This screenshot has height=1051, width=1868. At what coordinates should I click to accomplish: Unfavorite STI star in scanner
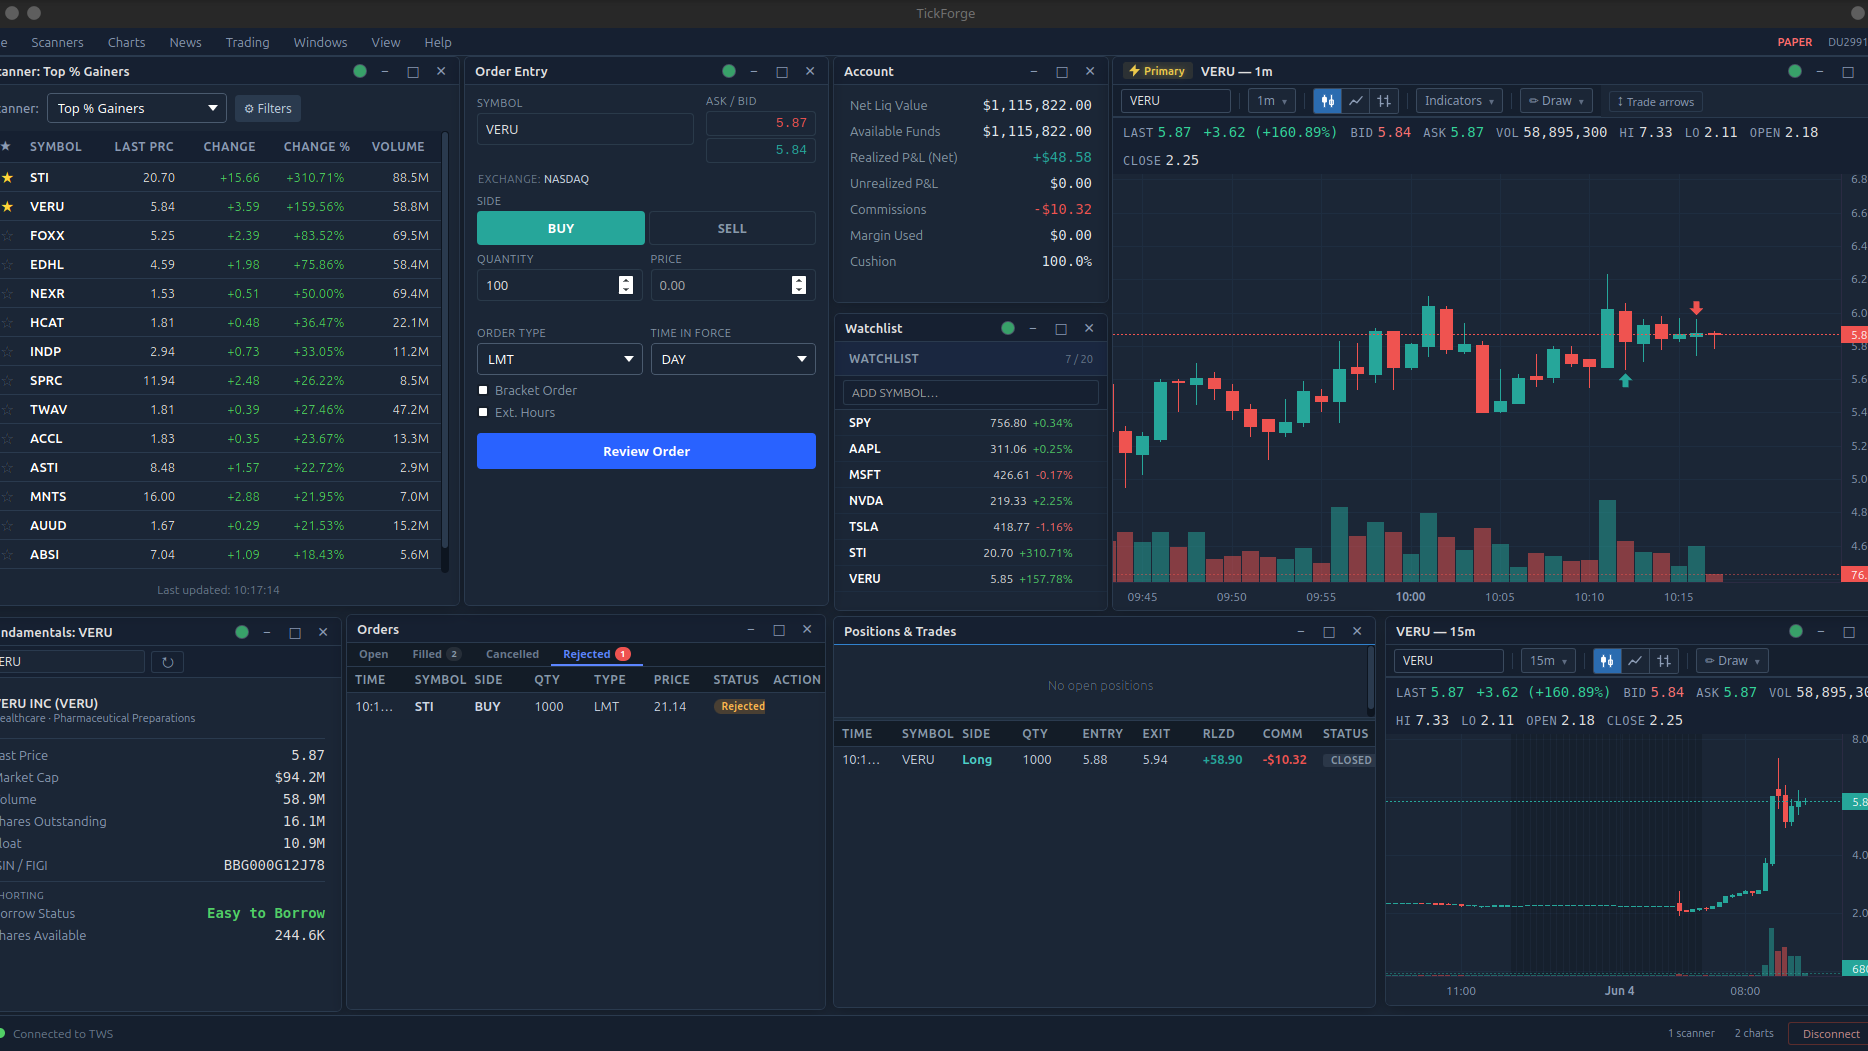[x=7, y=177]
